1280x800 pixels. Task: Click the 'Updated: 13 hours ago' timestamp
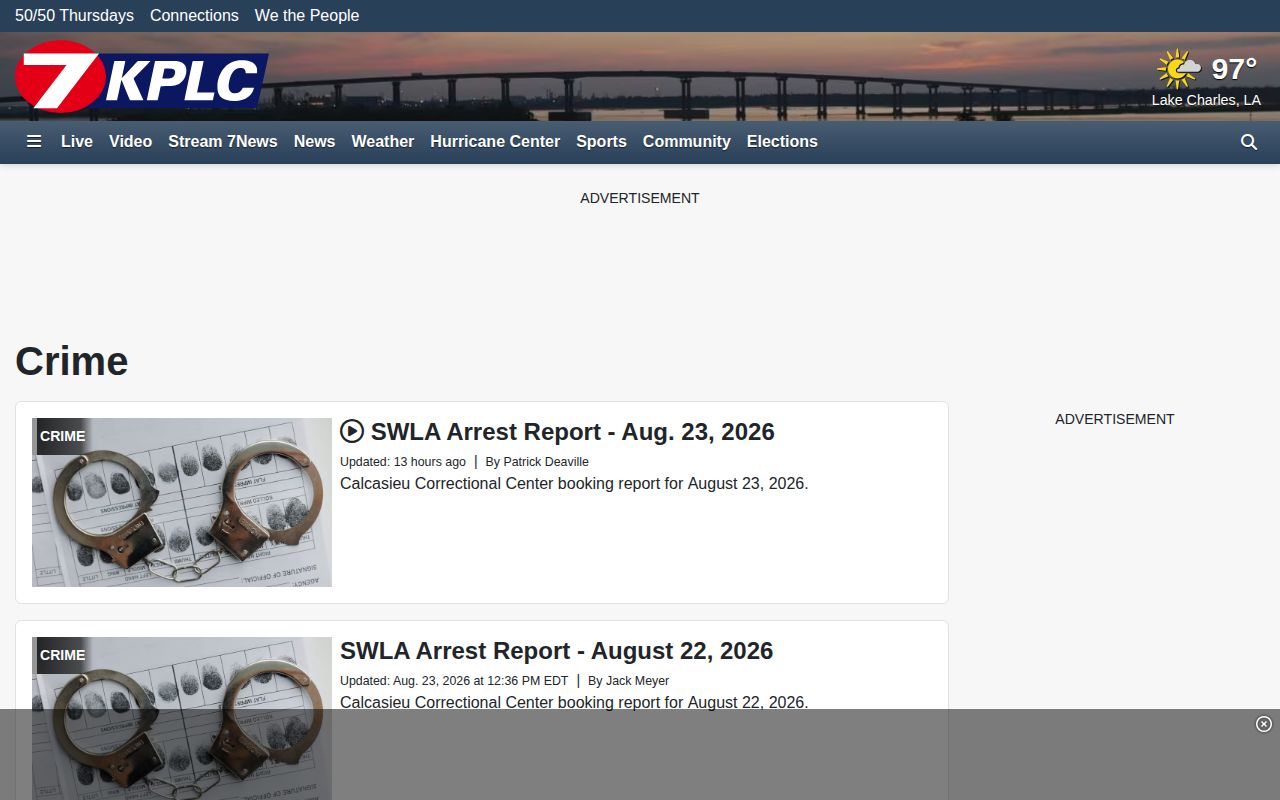tap(403, 462)
